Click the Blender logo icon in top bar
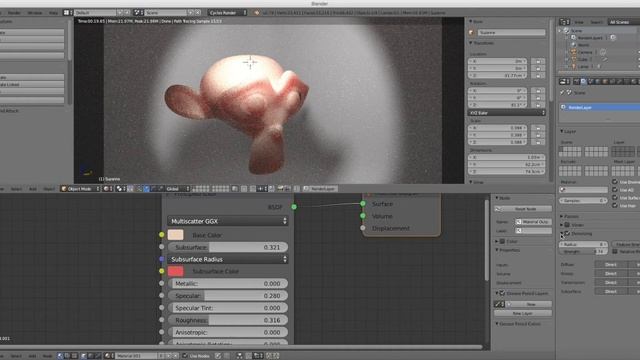 coord(257,13)
